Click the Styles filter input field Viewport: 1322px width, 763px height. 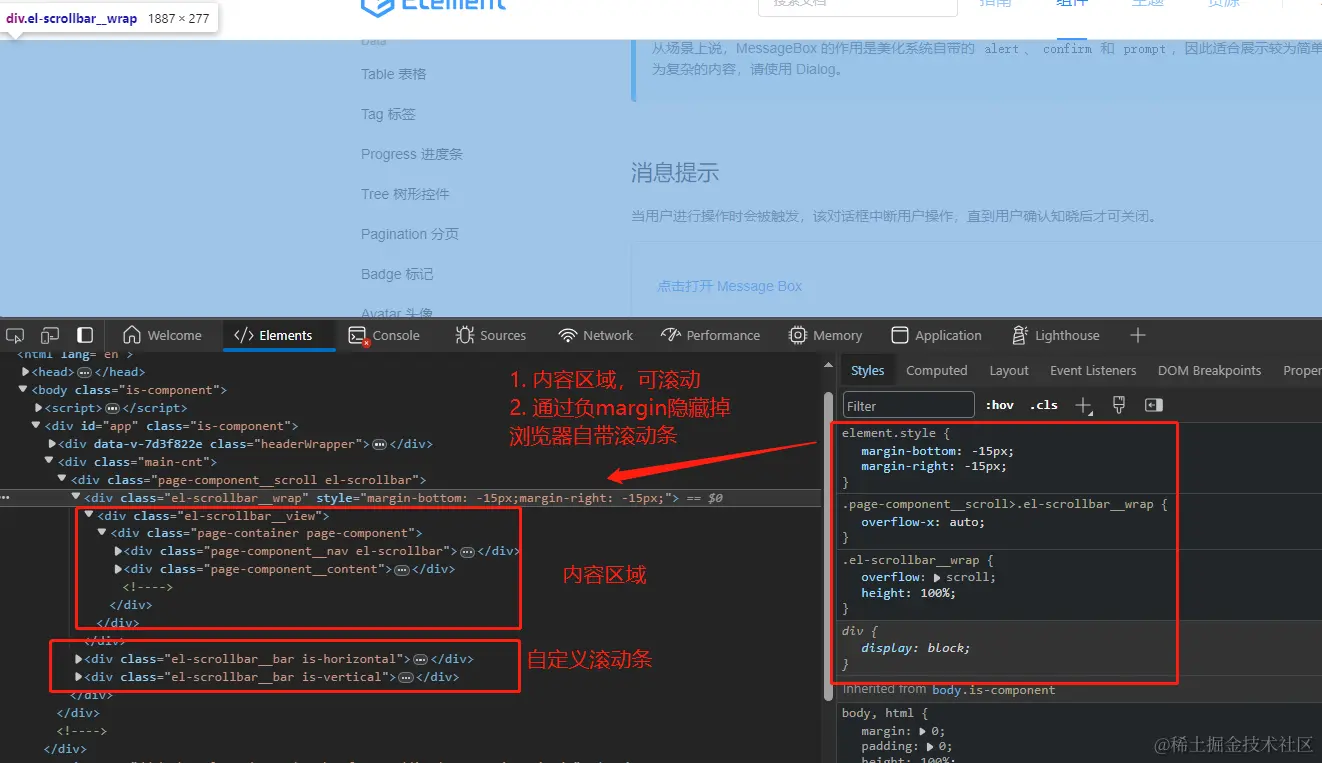(907, 404)
